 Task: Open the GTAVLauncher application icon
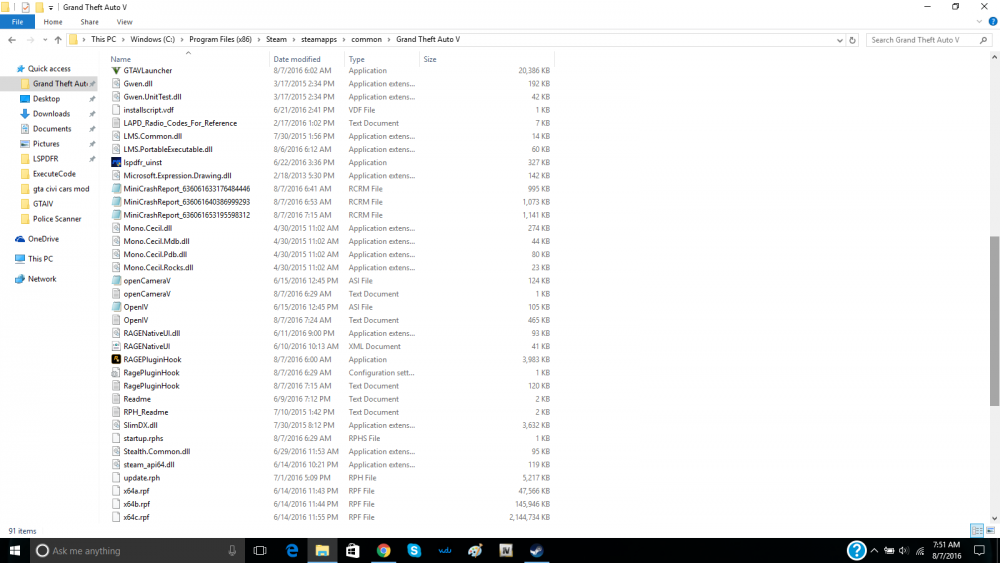(116, 70)
